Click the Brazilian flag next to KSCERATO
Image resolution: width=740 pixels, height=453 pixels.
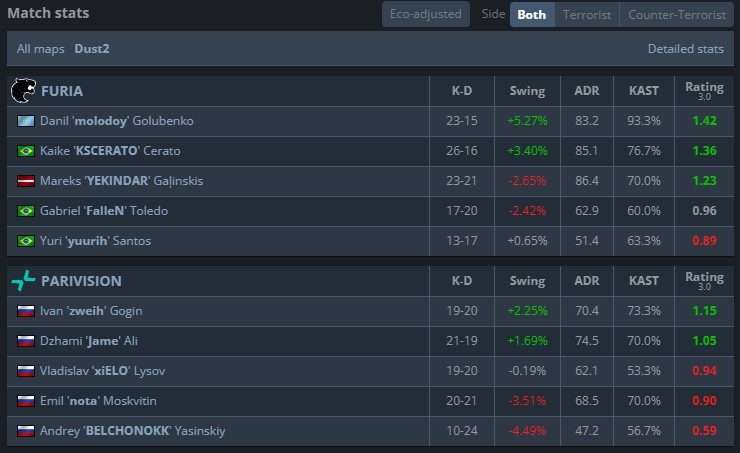click(x=26, y=151)
